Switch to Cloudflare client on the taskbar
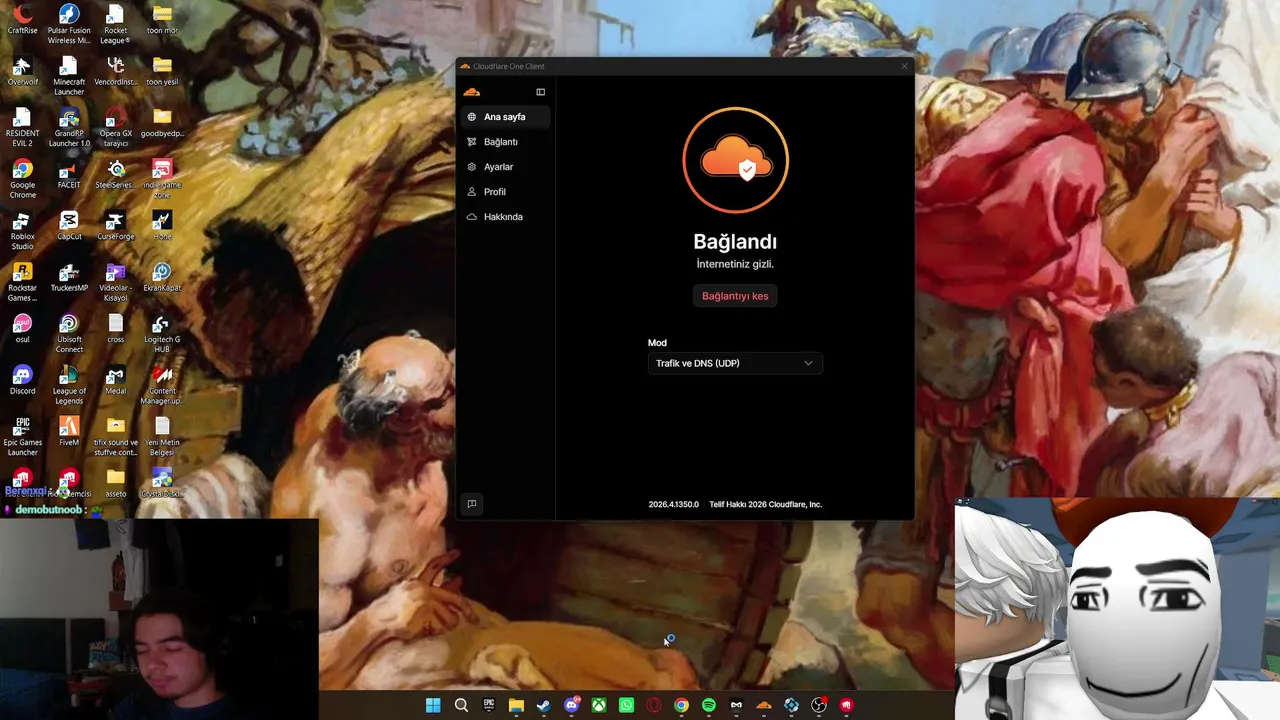Viewport: 1280px width, 720px height. 764,705
